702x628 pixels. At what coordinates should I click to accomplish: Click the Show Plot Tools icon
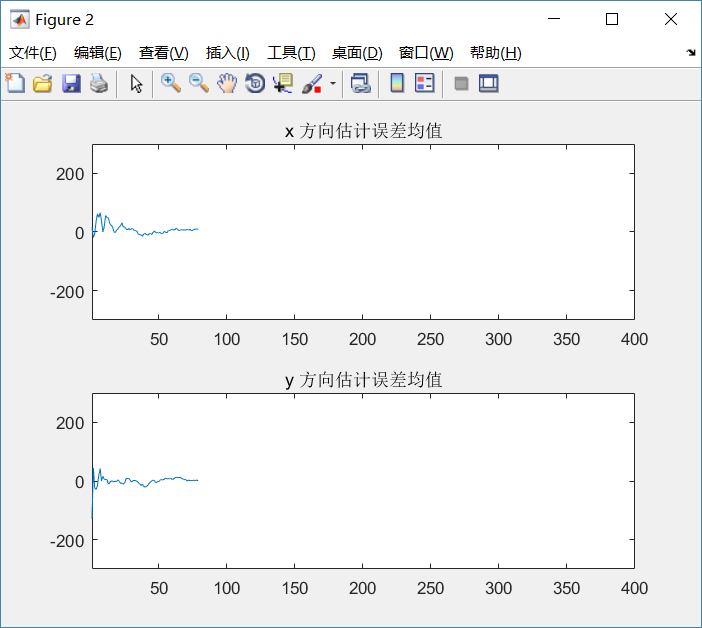tap(488, 83)
